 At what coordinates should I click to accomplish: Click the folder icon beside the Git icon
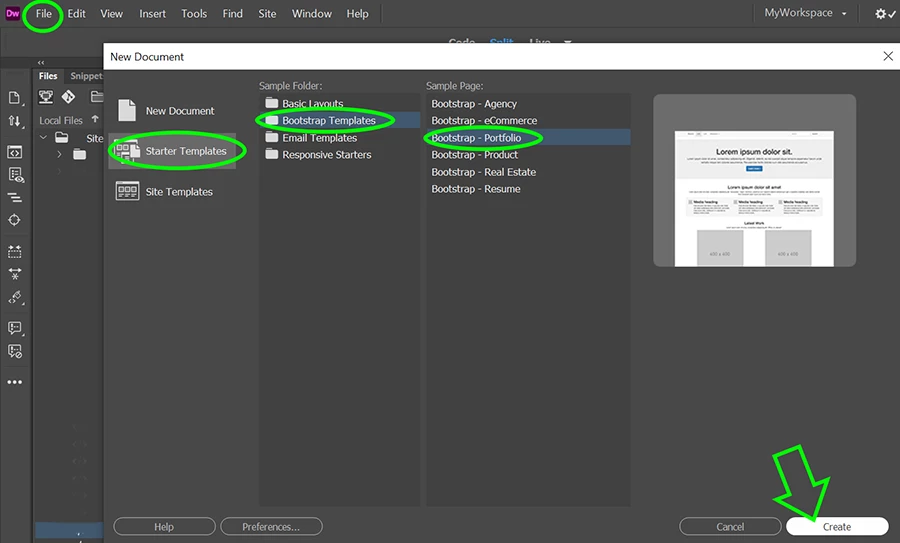pyautogui.click(x=97, y=96)
